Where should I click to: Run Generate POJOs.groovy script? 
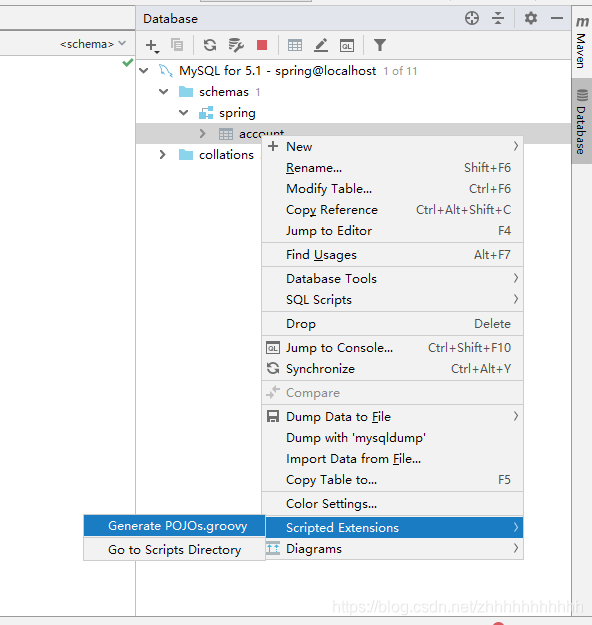174,526
